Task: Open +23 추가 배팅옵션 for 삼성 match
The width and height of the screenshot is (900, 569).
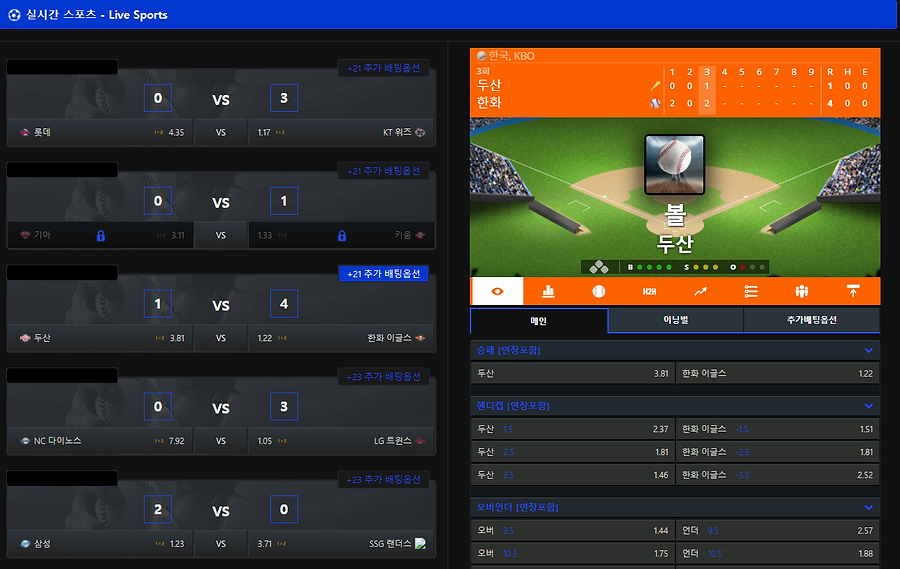Action: 383,479
